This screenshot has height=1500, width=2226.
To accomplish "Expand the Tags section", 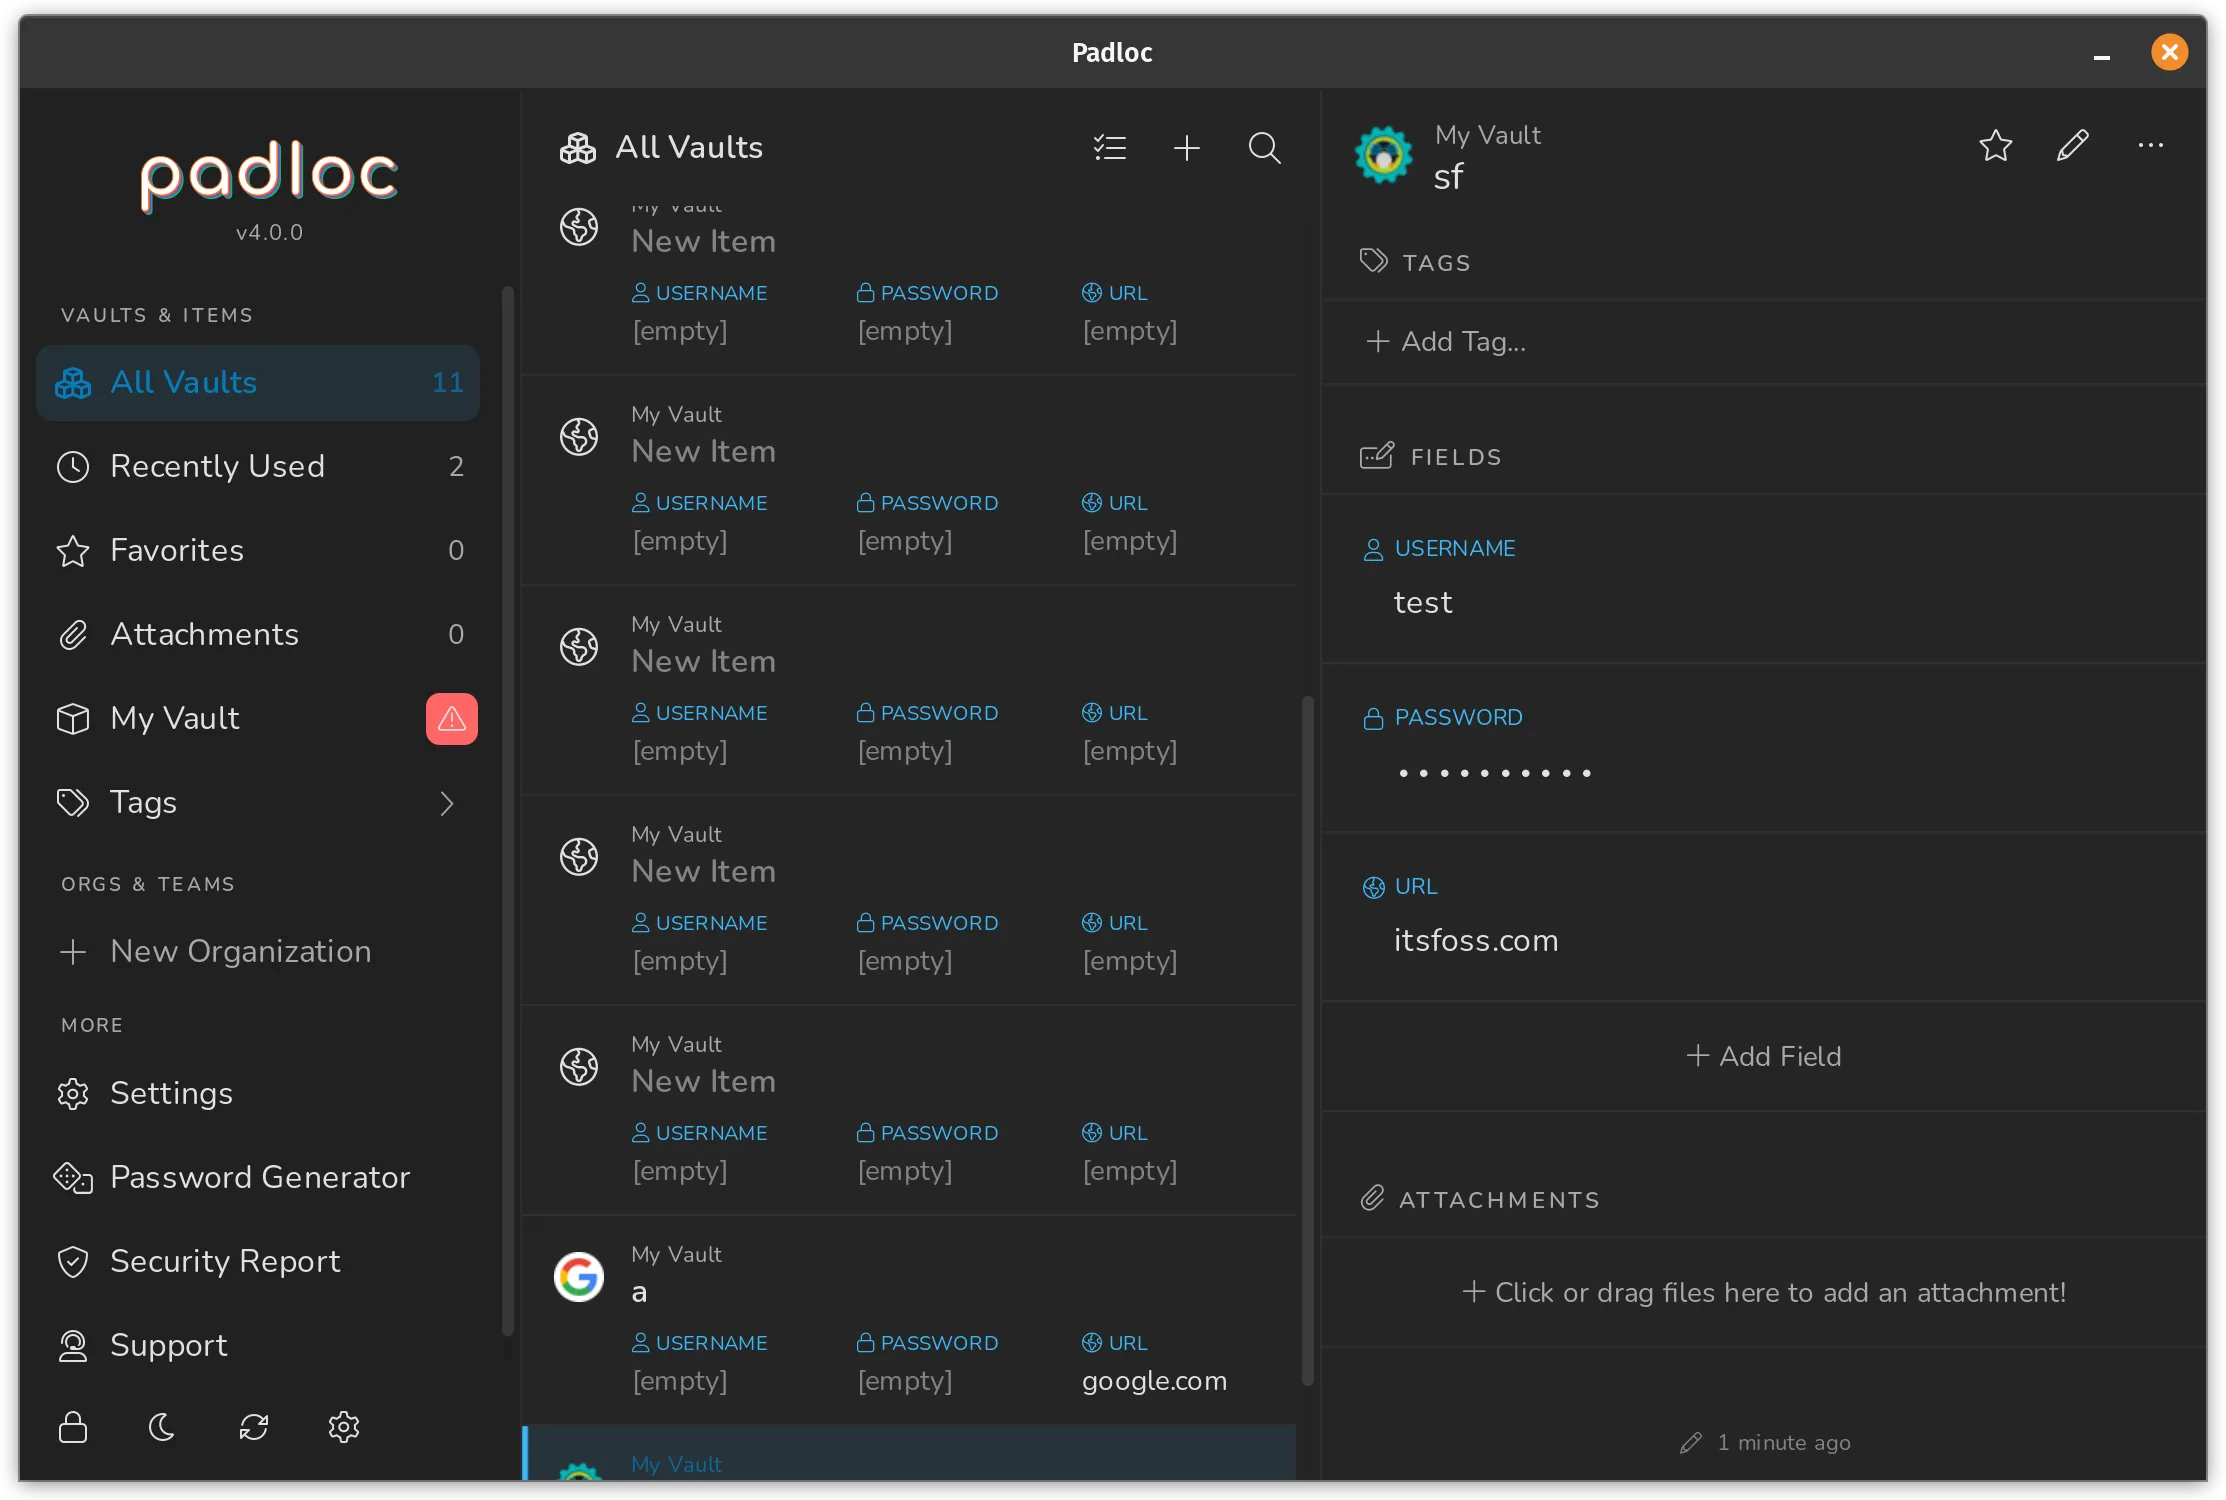I will 446,803.
